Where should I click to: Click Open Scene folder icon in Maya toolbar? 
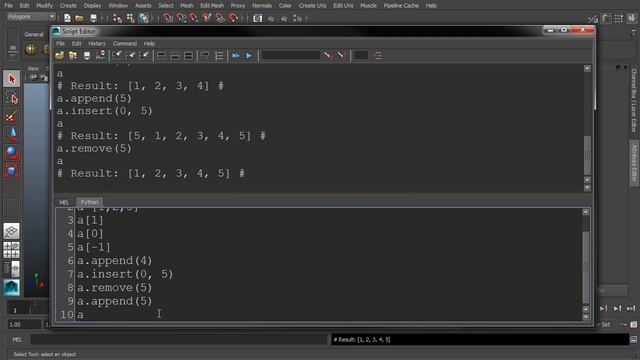80,18
